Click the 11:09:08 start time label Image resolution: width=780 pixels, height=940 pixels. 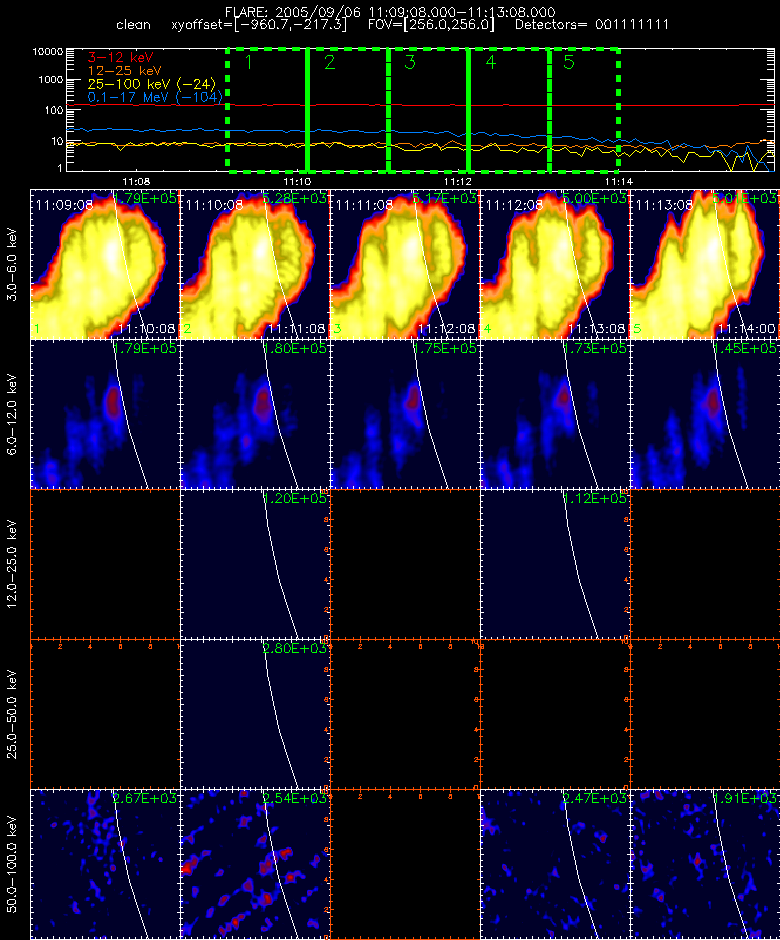(65, 205)
